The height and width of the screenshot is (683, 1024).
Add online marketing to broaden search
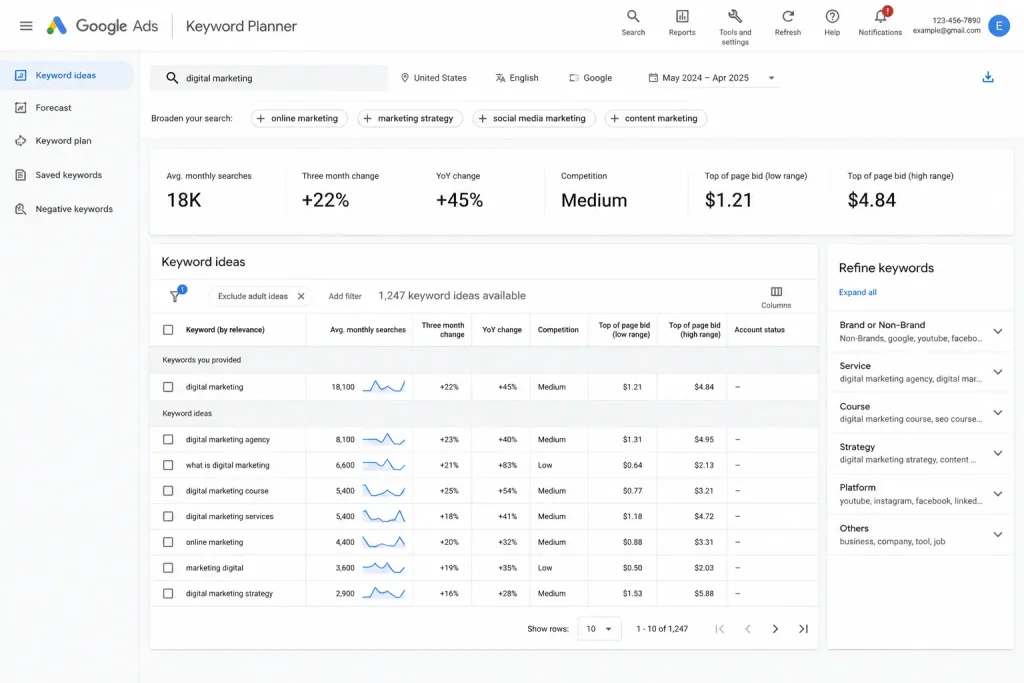tap(298, 118)
